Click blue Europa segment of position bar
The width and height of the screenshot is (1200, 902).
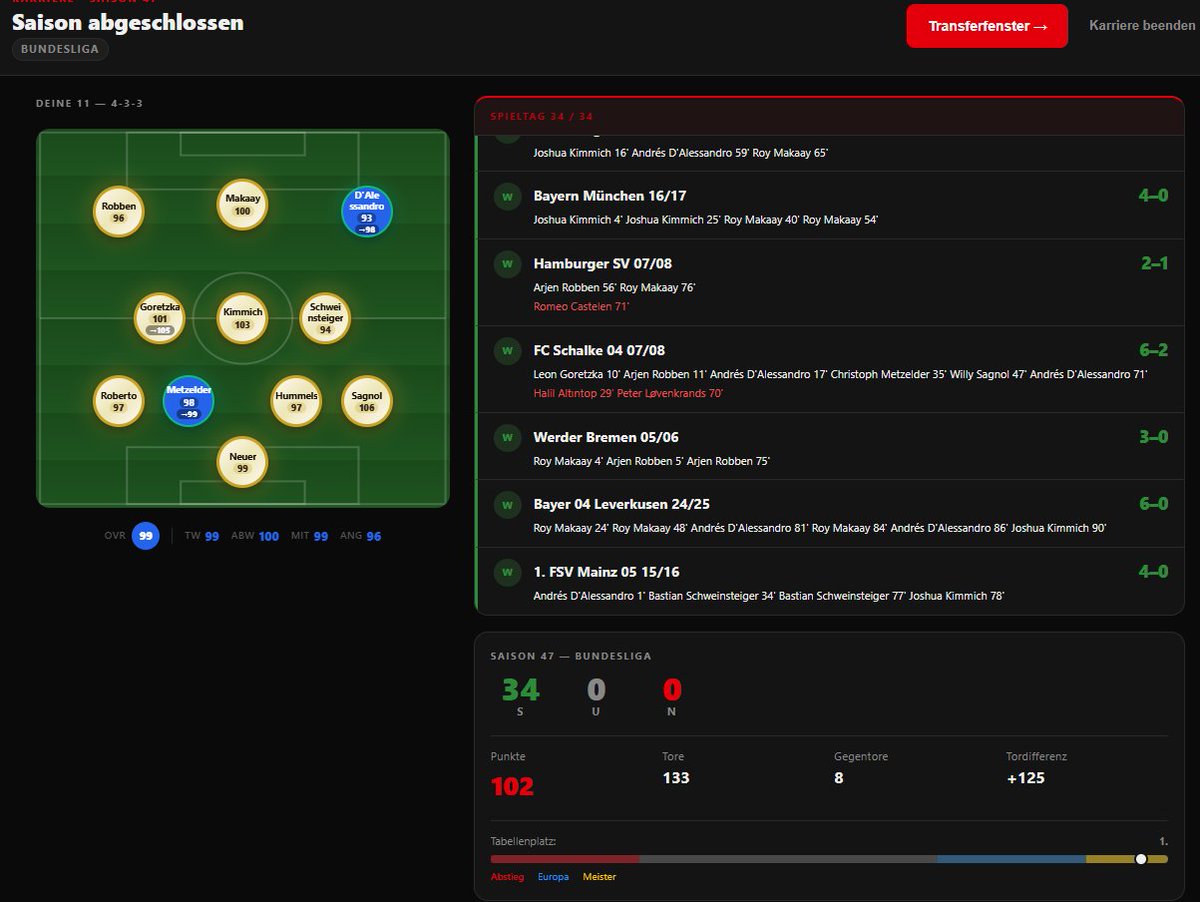coord(1012,859)
